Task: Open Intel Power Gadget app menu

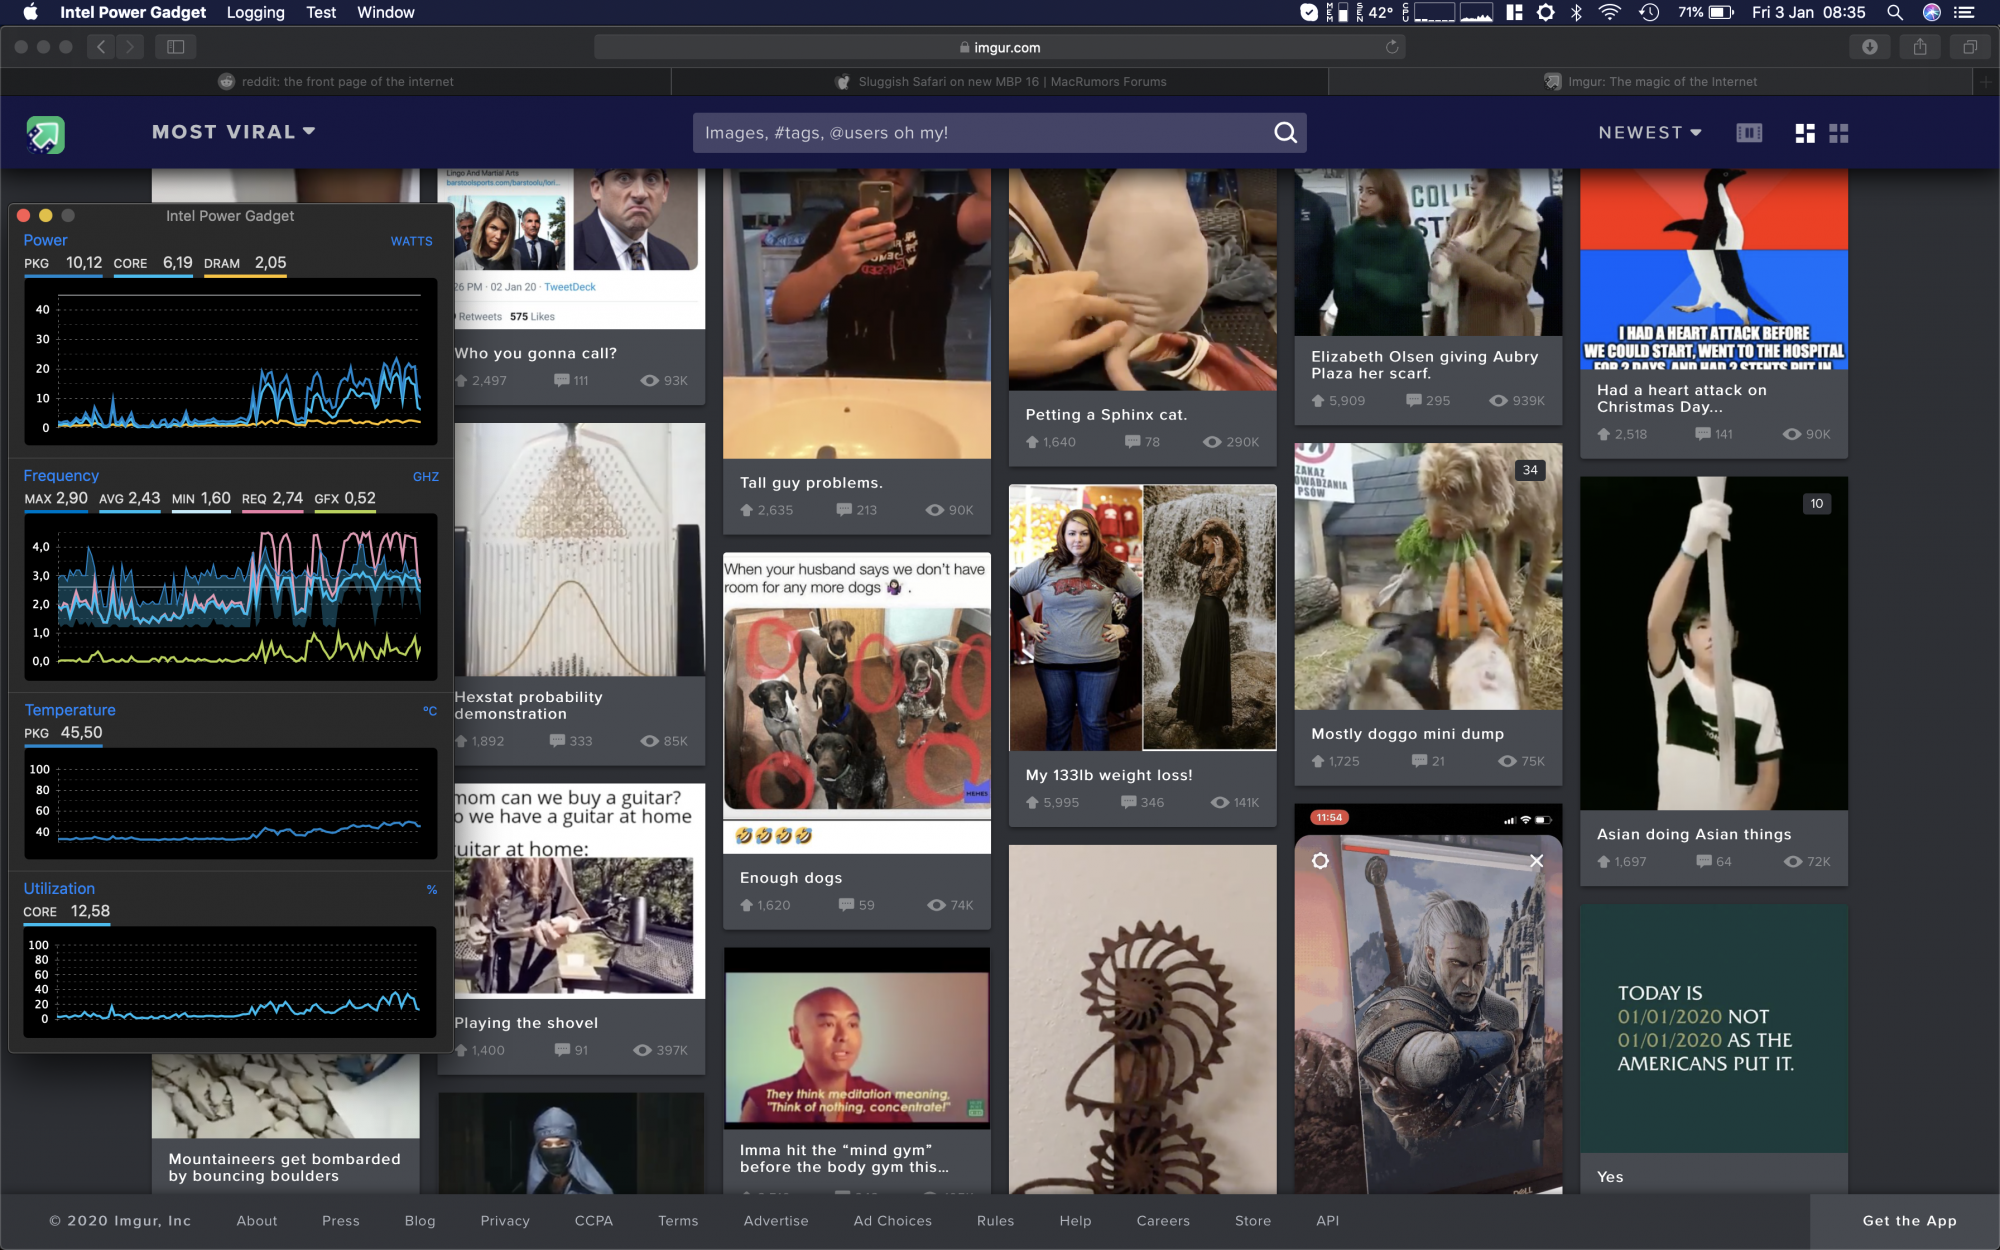Action: pos(133,12)
